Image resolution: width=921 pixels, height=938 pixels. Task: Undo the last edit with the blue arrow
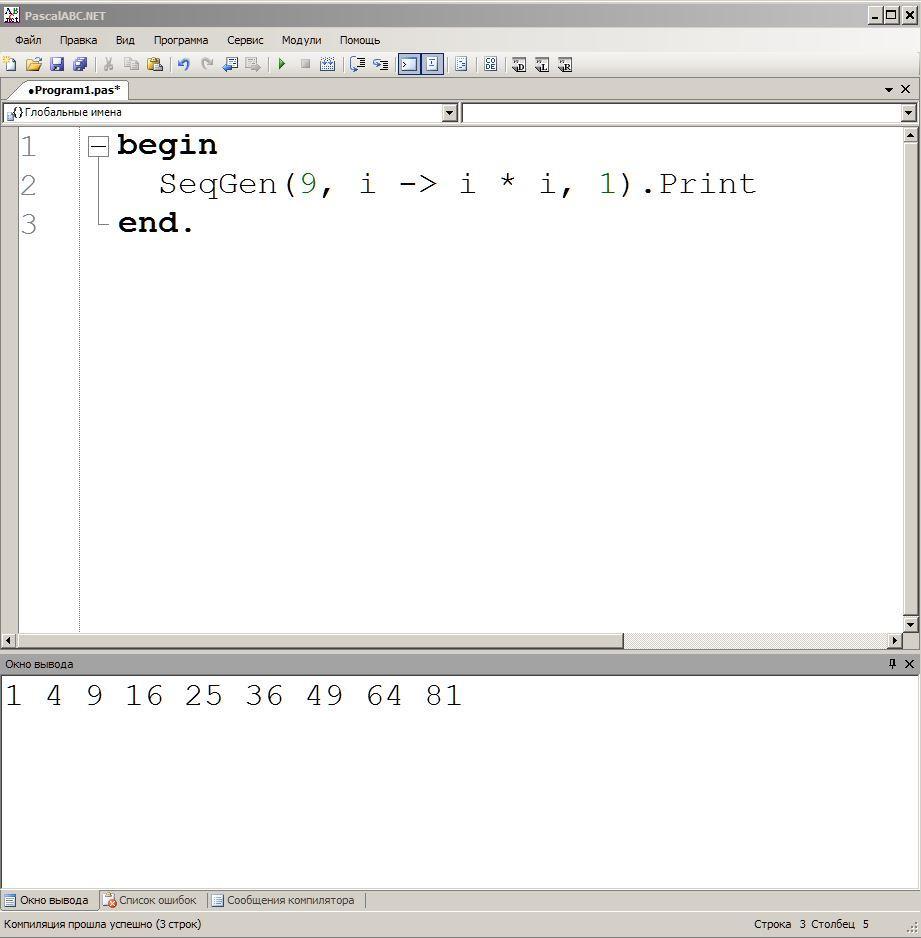point(184,64)
